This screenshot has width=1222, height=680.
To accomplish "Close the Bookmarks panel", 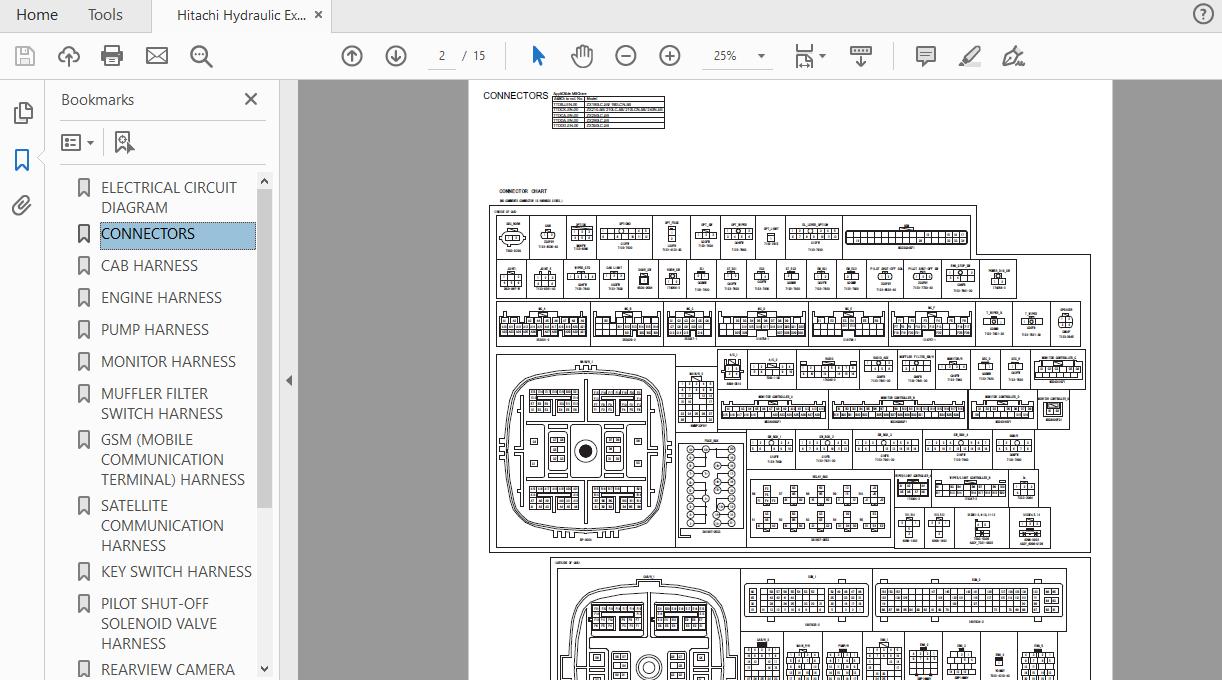I will tap(251, 99).
